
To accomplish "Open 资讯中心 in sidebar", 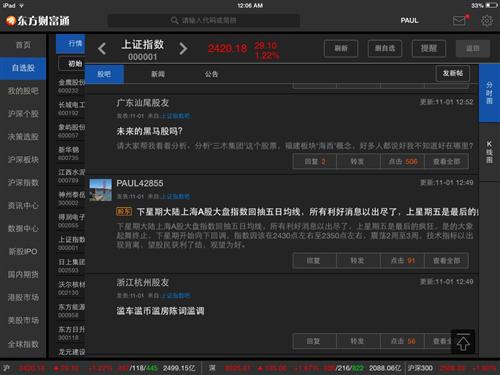I will [23, 206].
